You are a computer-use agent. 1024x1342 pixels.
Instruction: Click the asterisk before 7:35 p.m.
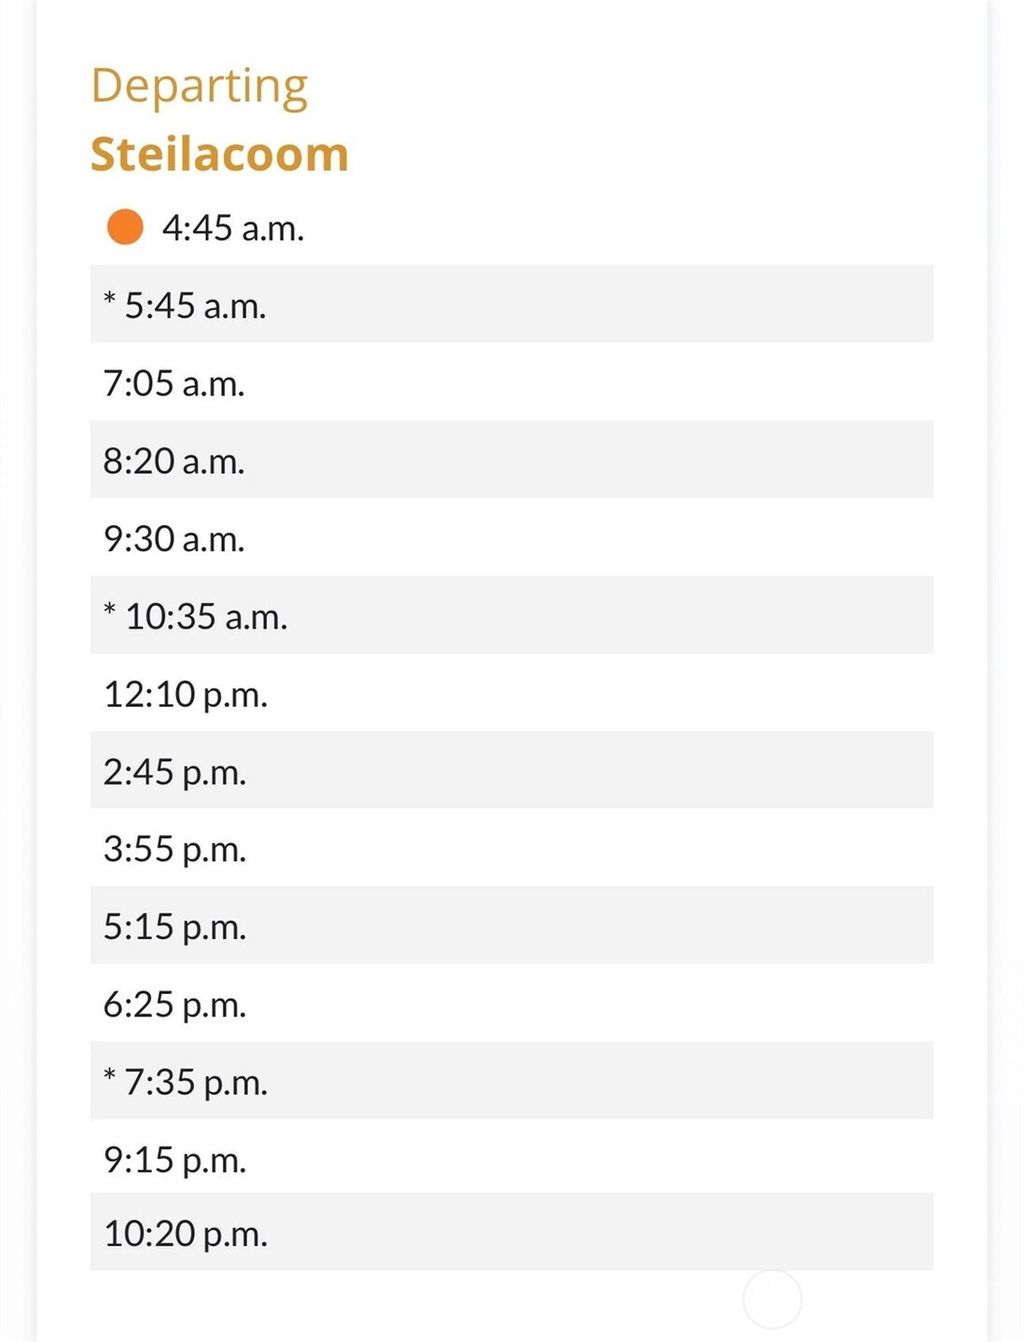click(109, 1076)
